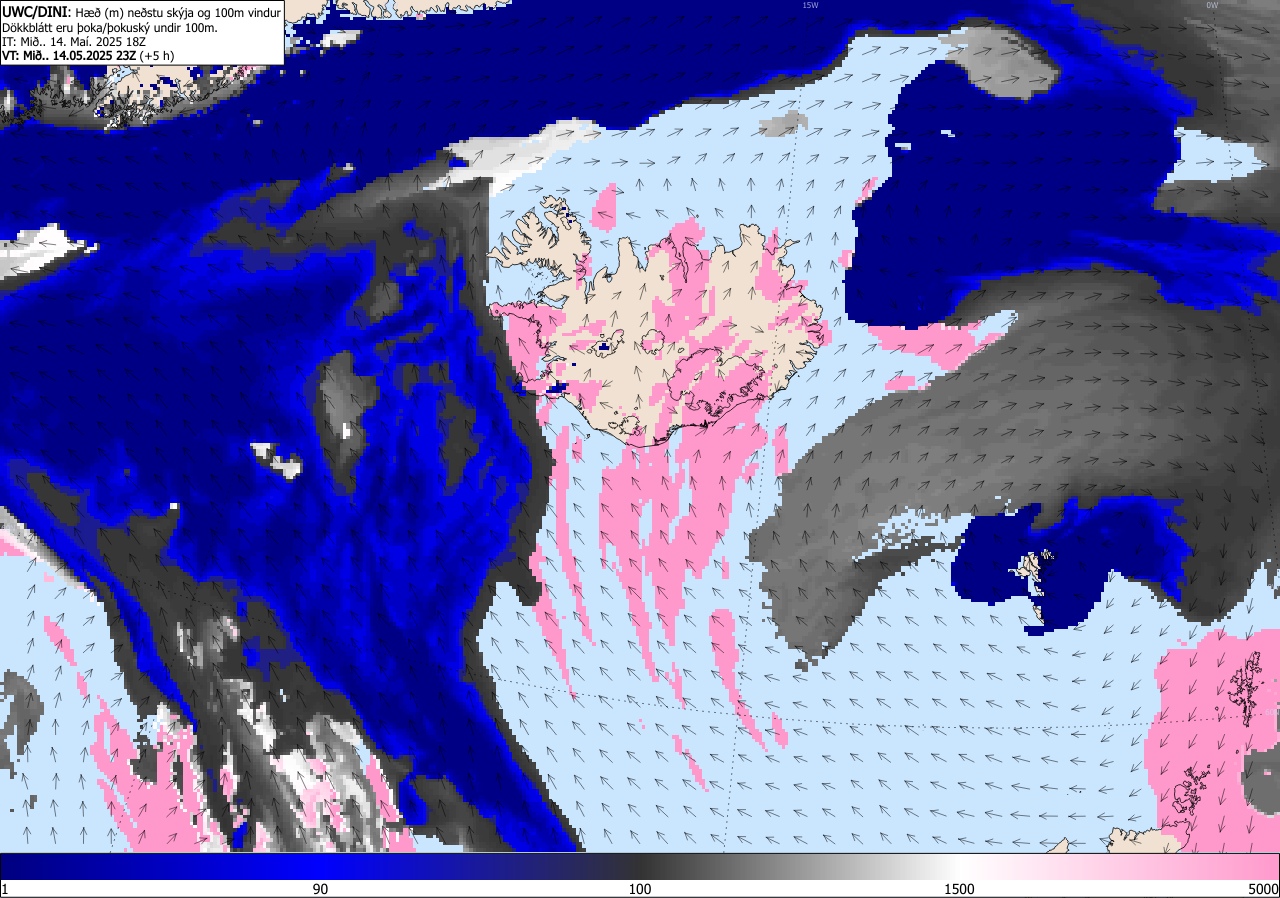
Task: Click the 'VT: Mið.. 14.05.2025 23Z (+5 h)' line
Action: (88, 55)
